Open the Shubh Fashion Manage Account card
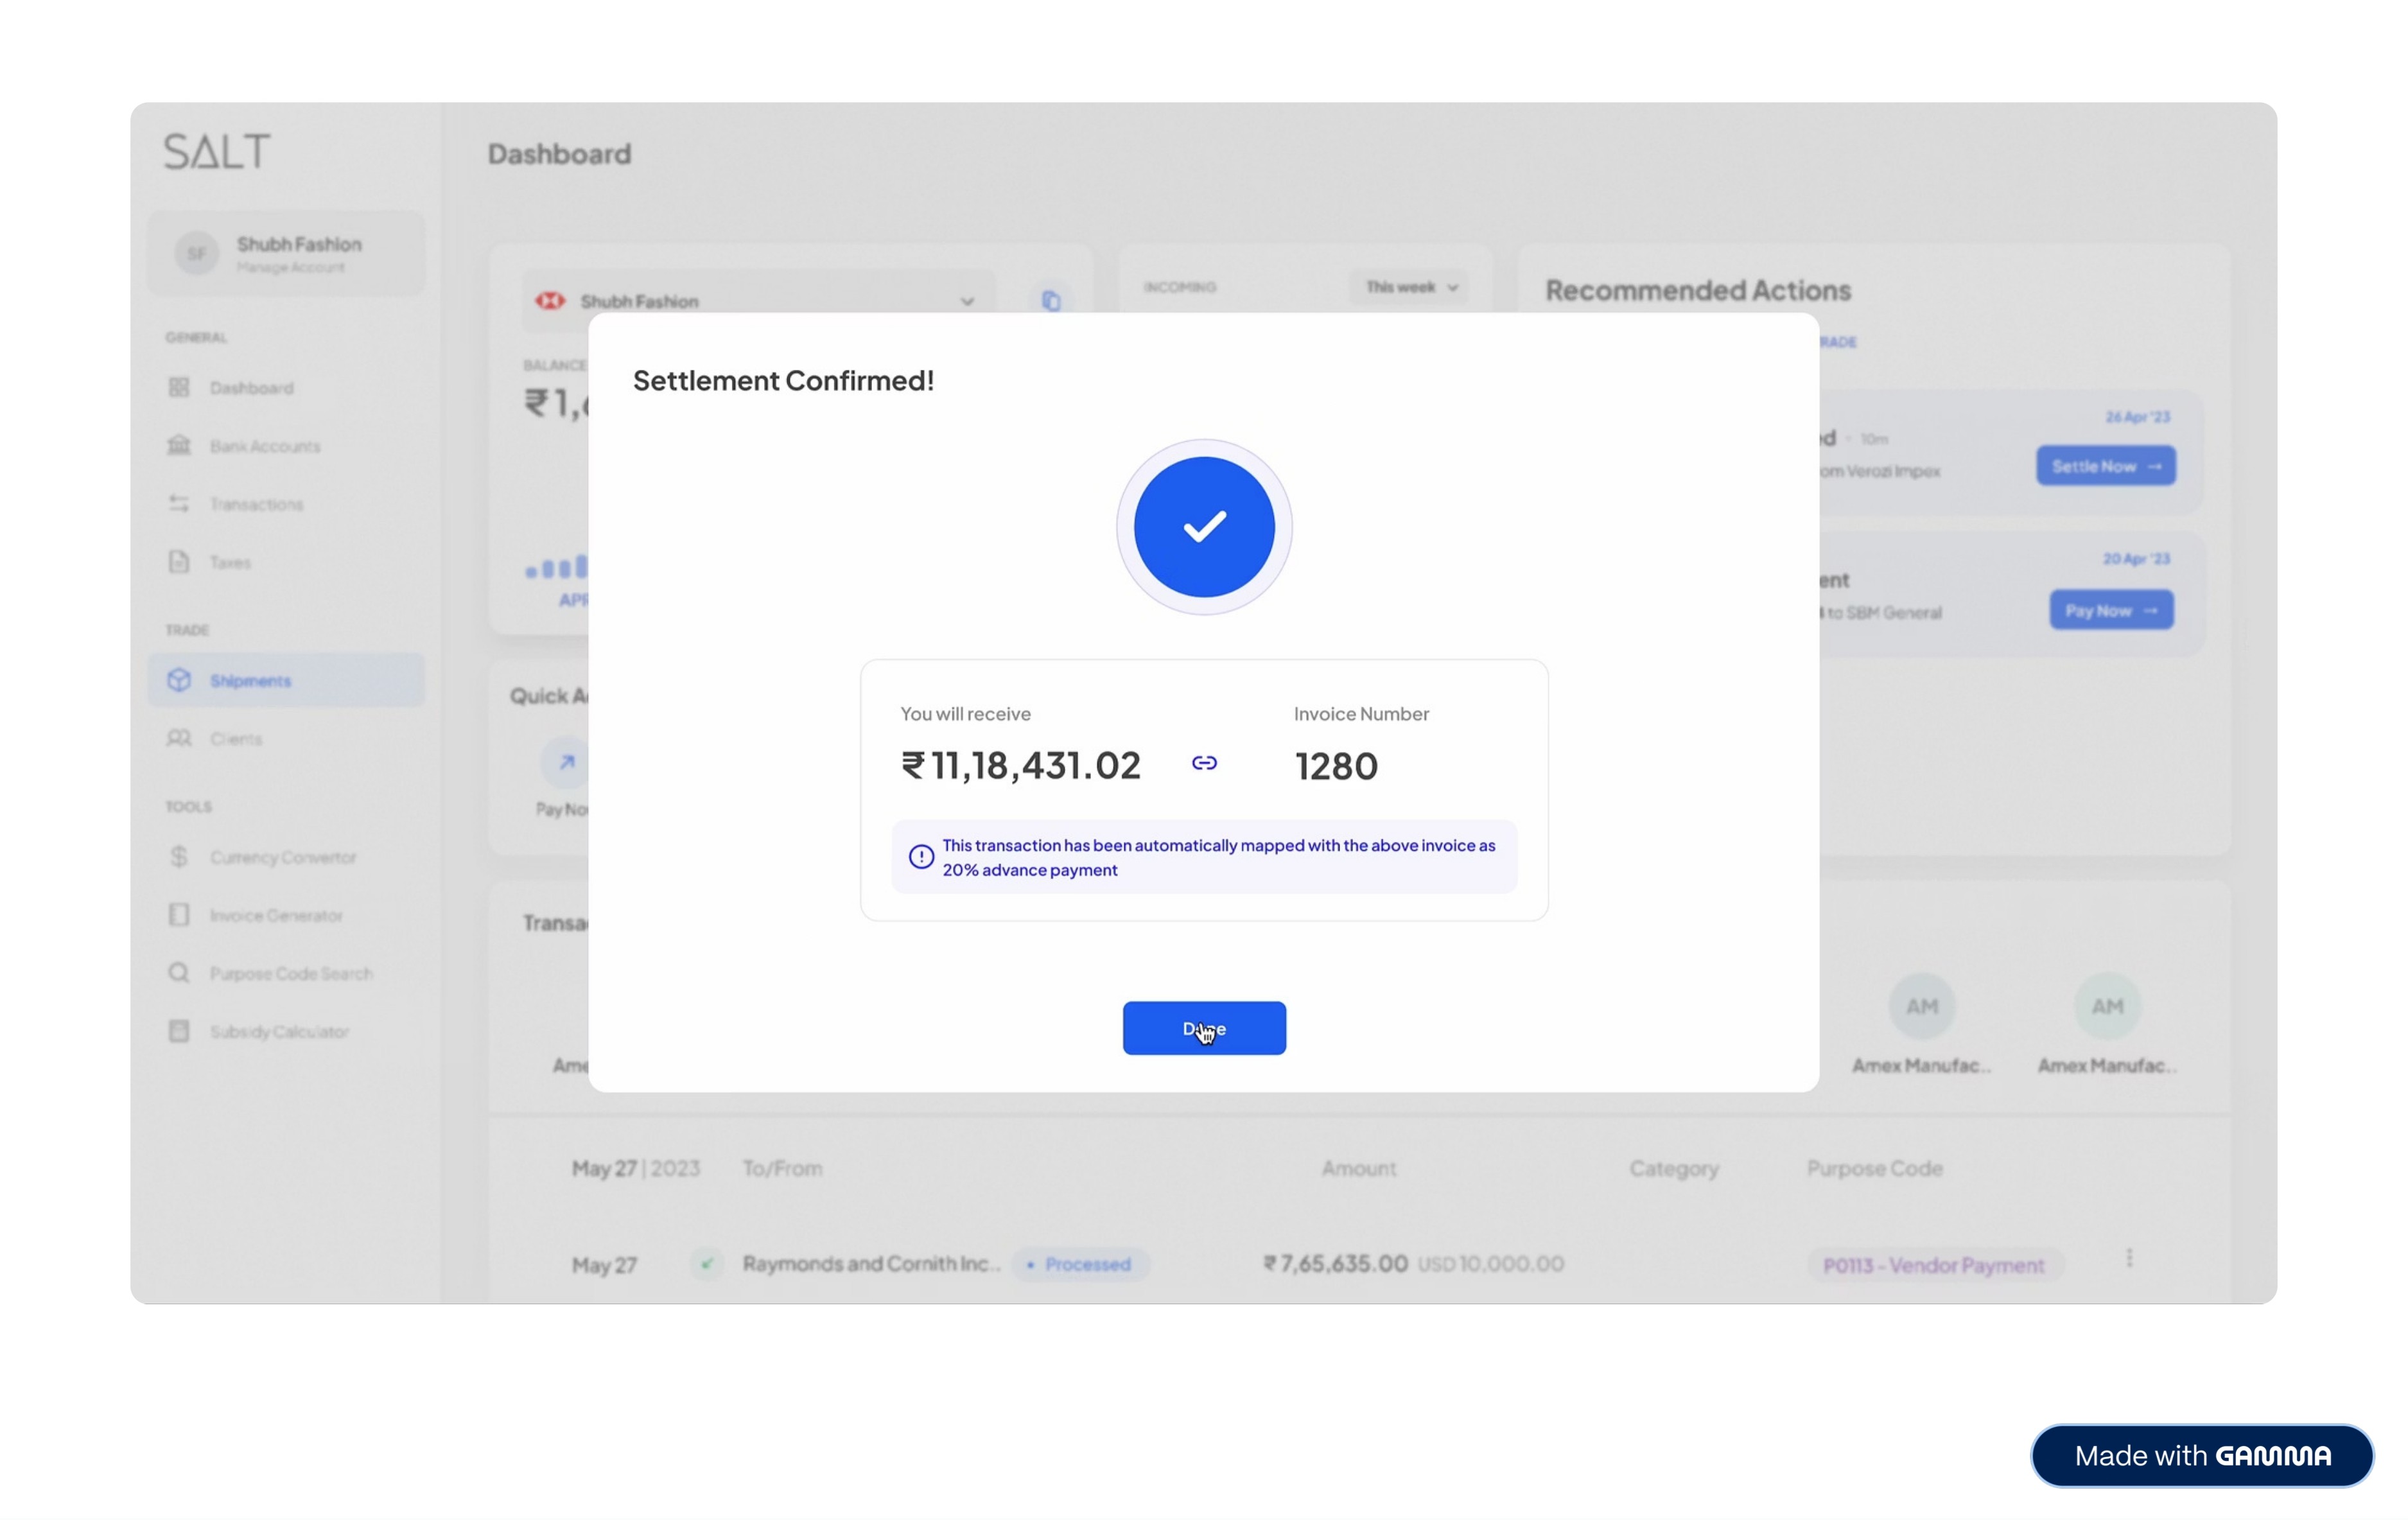This screenshot has width=2408, height=1520. 286,253
